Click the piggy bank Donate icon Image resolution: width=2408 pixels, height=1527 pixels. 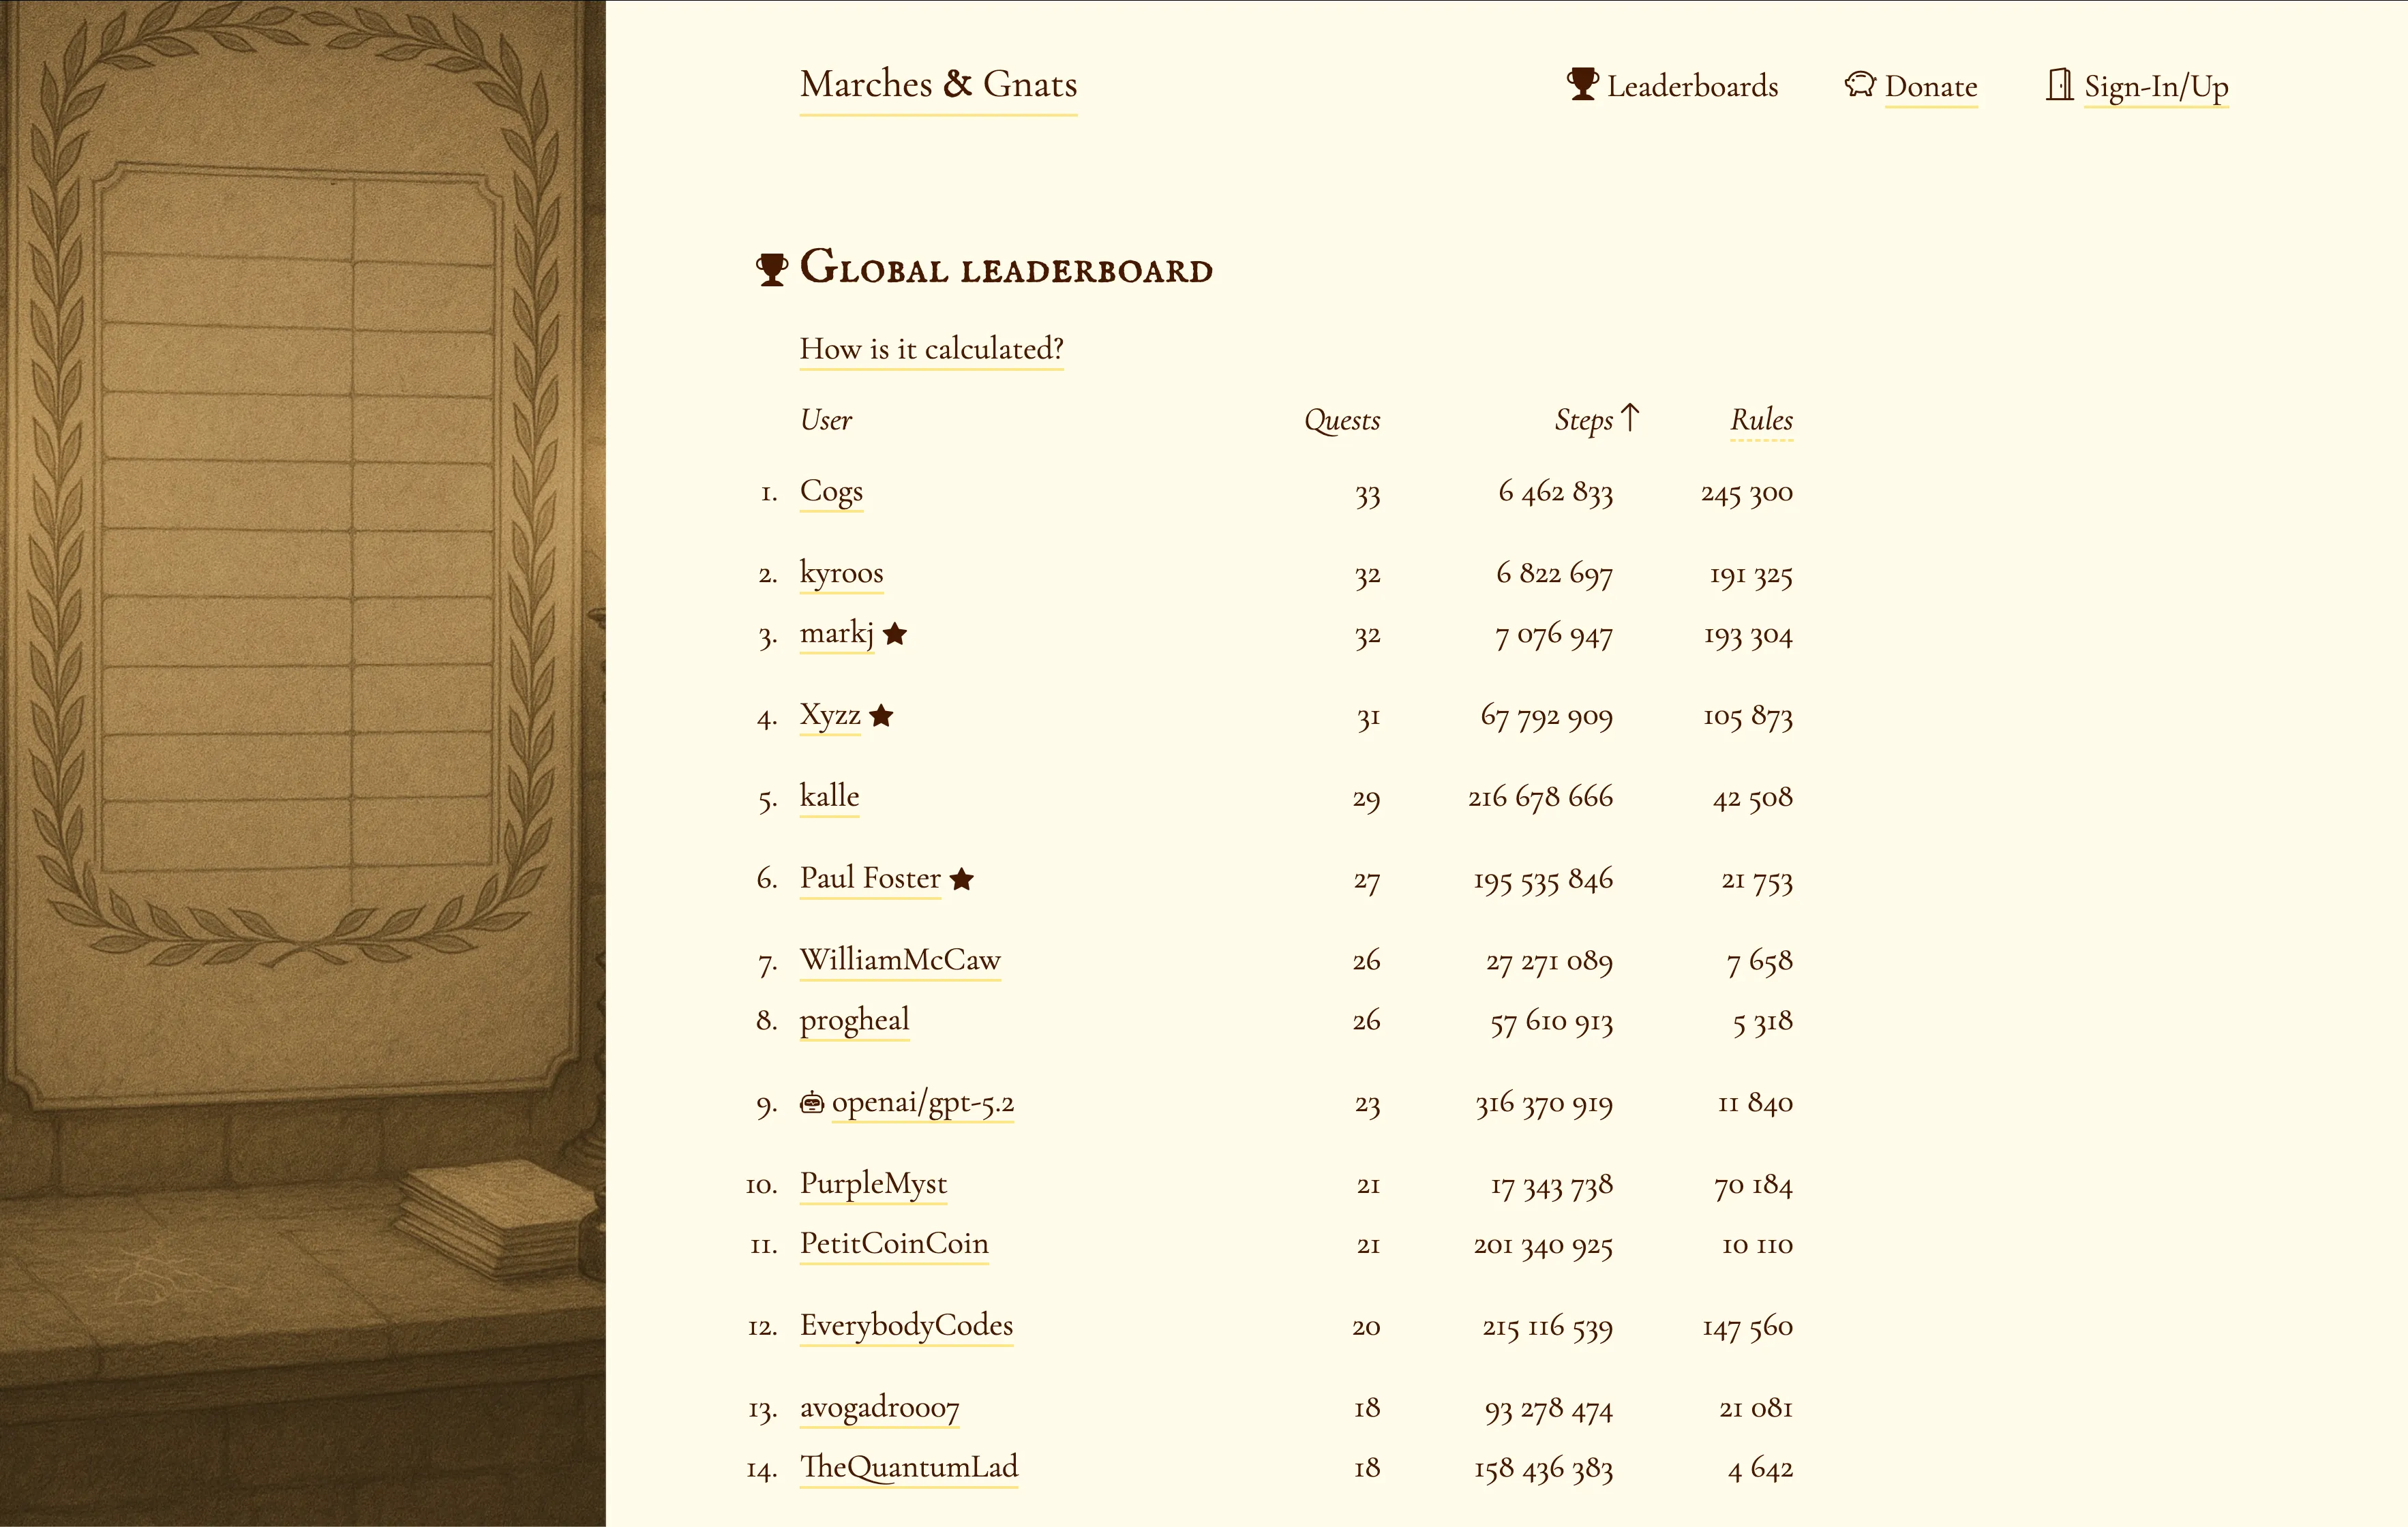click(1859, 84)
